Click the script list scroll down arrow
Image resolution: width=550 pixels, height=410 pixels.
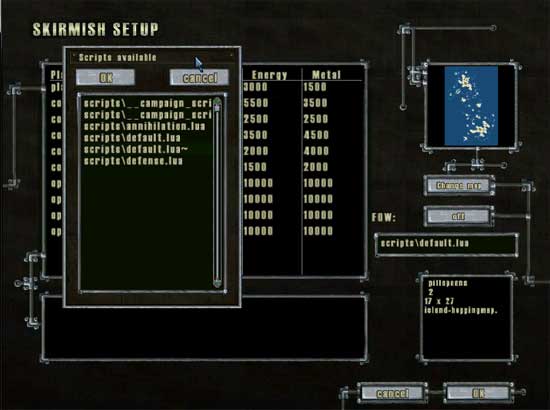[217, 283]
